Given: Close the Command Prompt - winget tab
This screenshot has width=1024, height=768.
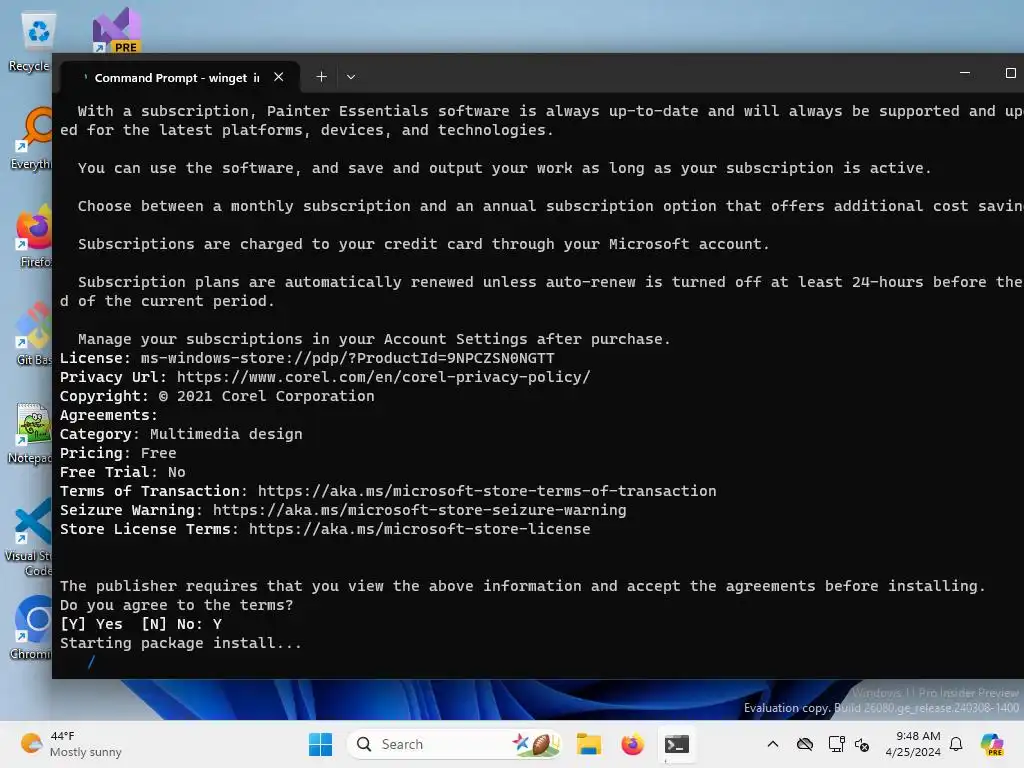Looking at the screenshot, I should pos(279,77).
